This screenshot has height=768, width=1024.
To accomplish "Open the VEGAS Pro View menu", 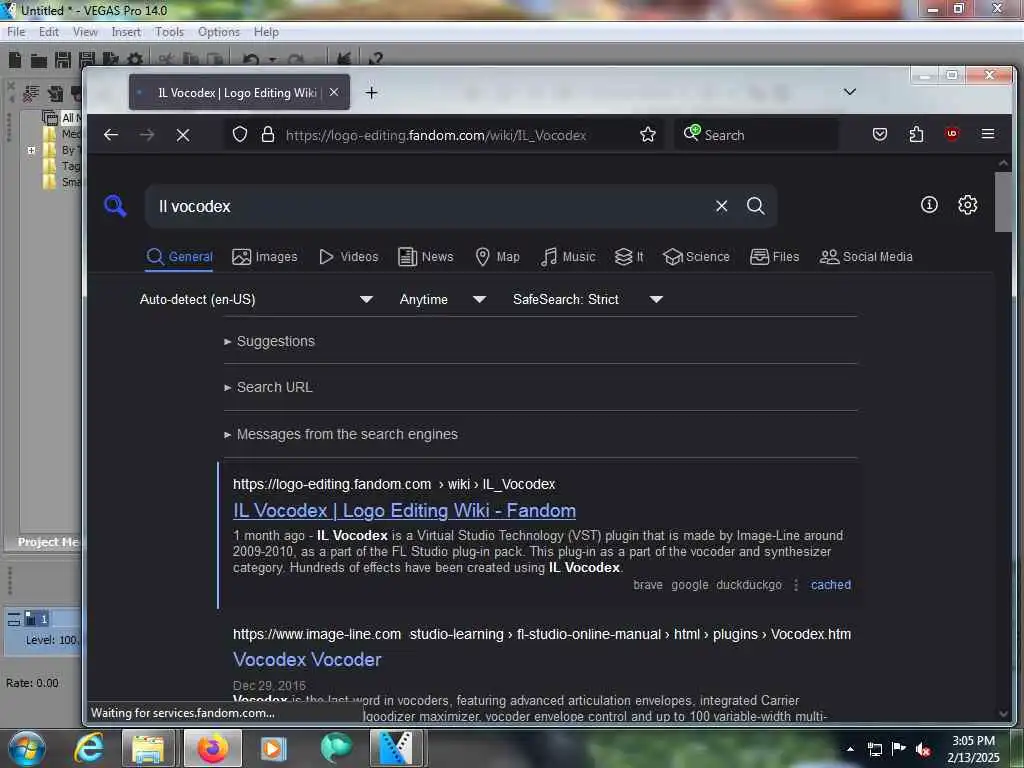I will tap(85, 32).
